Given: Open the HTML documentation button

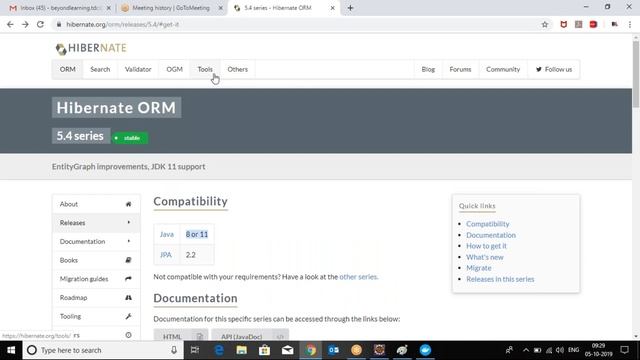Looking at the screenshot, I should click(x=181, y=336).
